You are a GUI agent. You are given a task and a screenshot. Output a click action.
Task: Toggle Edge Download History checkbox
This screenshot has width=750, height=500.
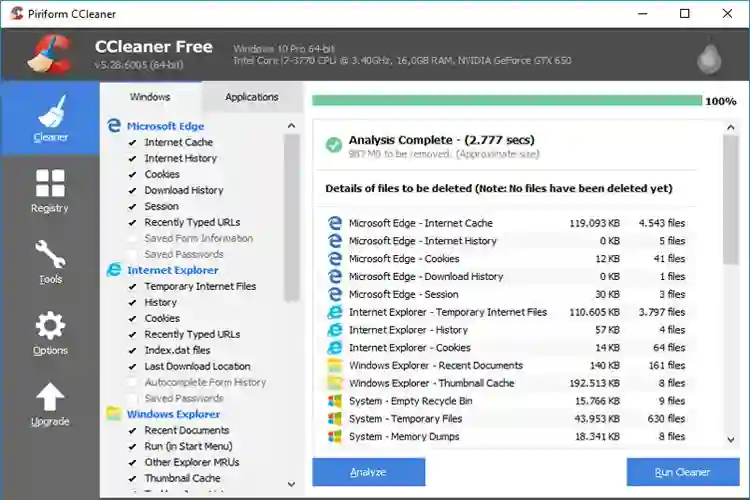click(x=132, y=190)
